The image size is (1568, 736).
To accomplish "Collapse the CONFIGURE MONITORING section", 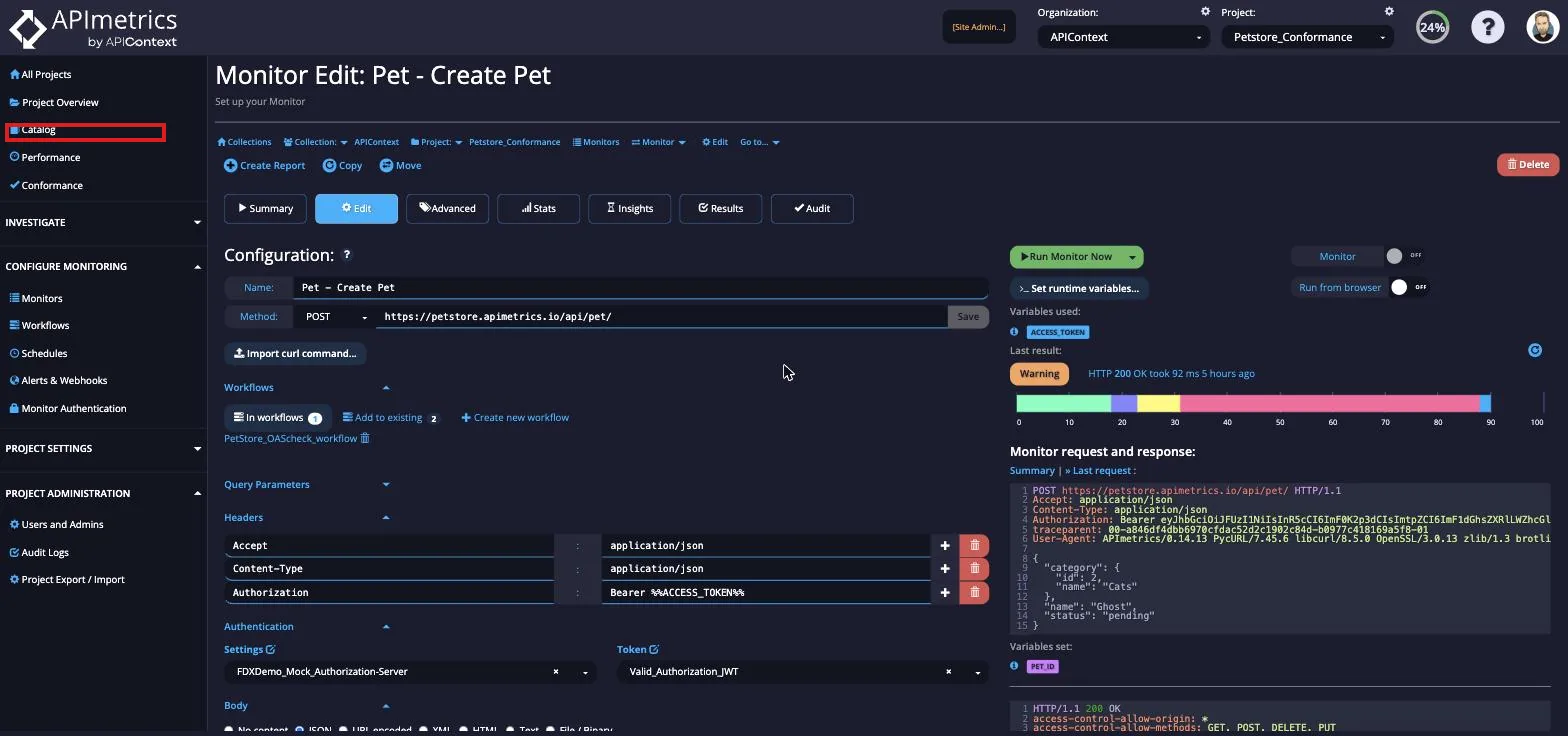I will 102,267.
